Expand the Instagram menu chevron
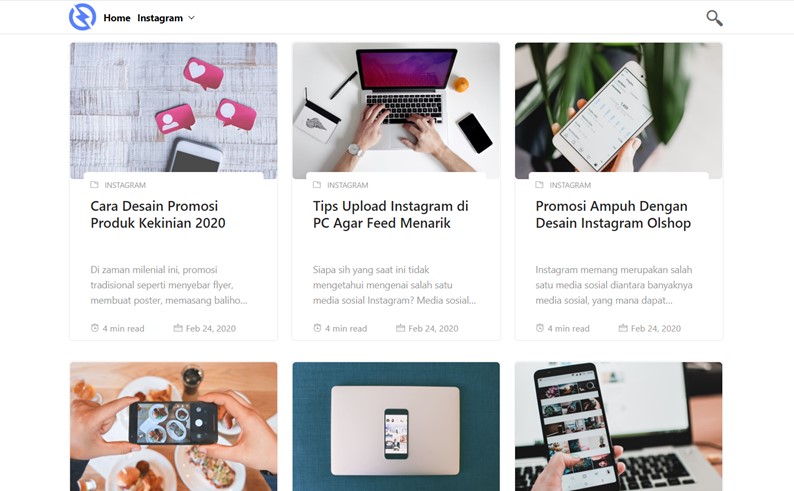This screenshot has height=491, width=794. point(191,18)
